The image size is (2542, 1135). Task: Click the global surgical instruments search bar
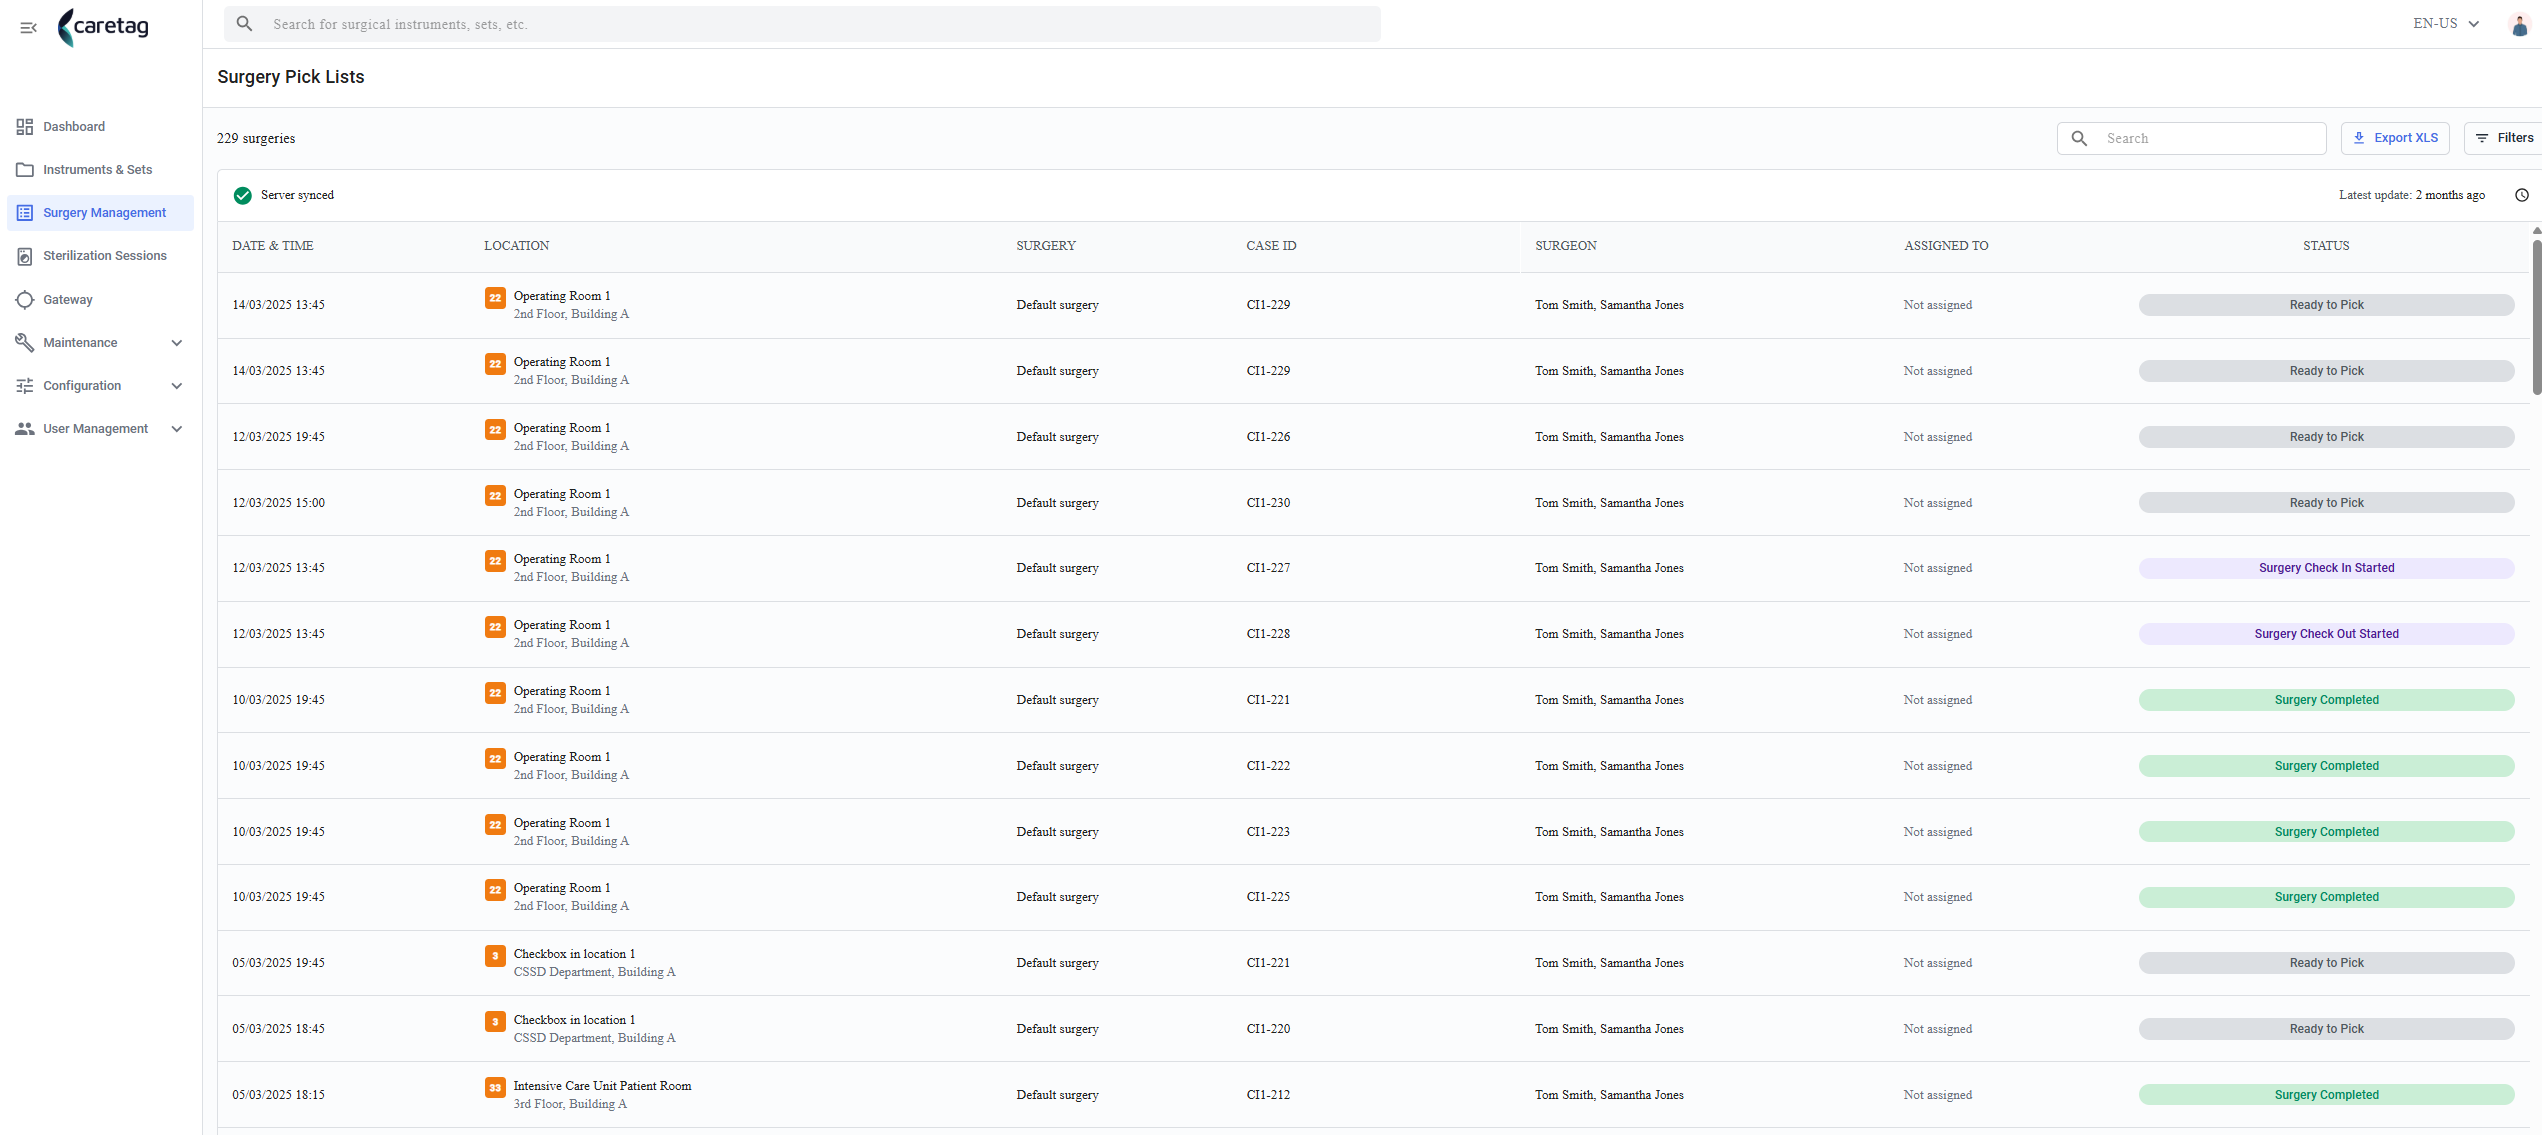[802, 24]
